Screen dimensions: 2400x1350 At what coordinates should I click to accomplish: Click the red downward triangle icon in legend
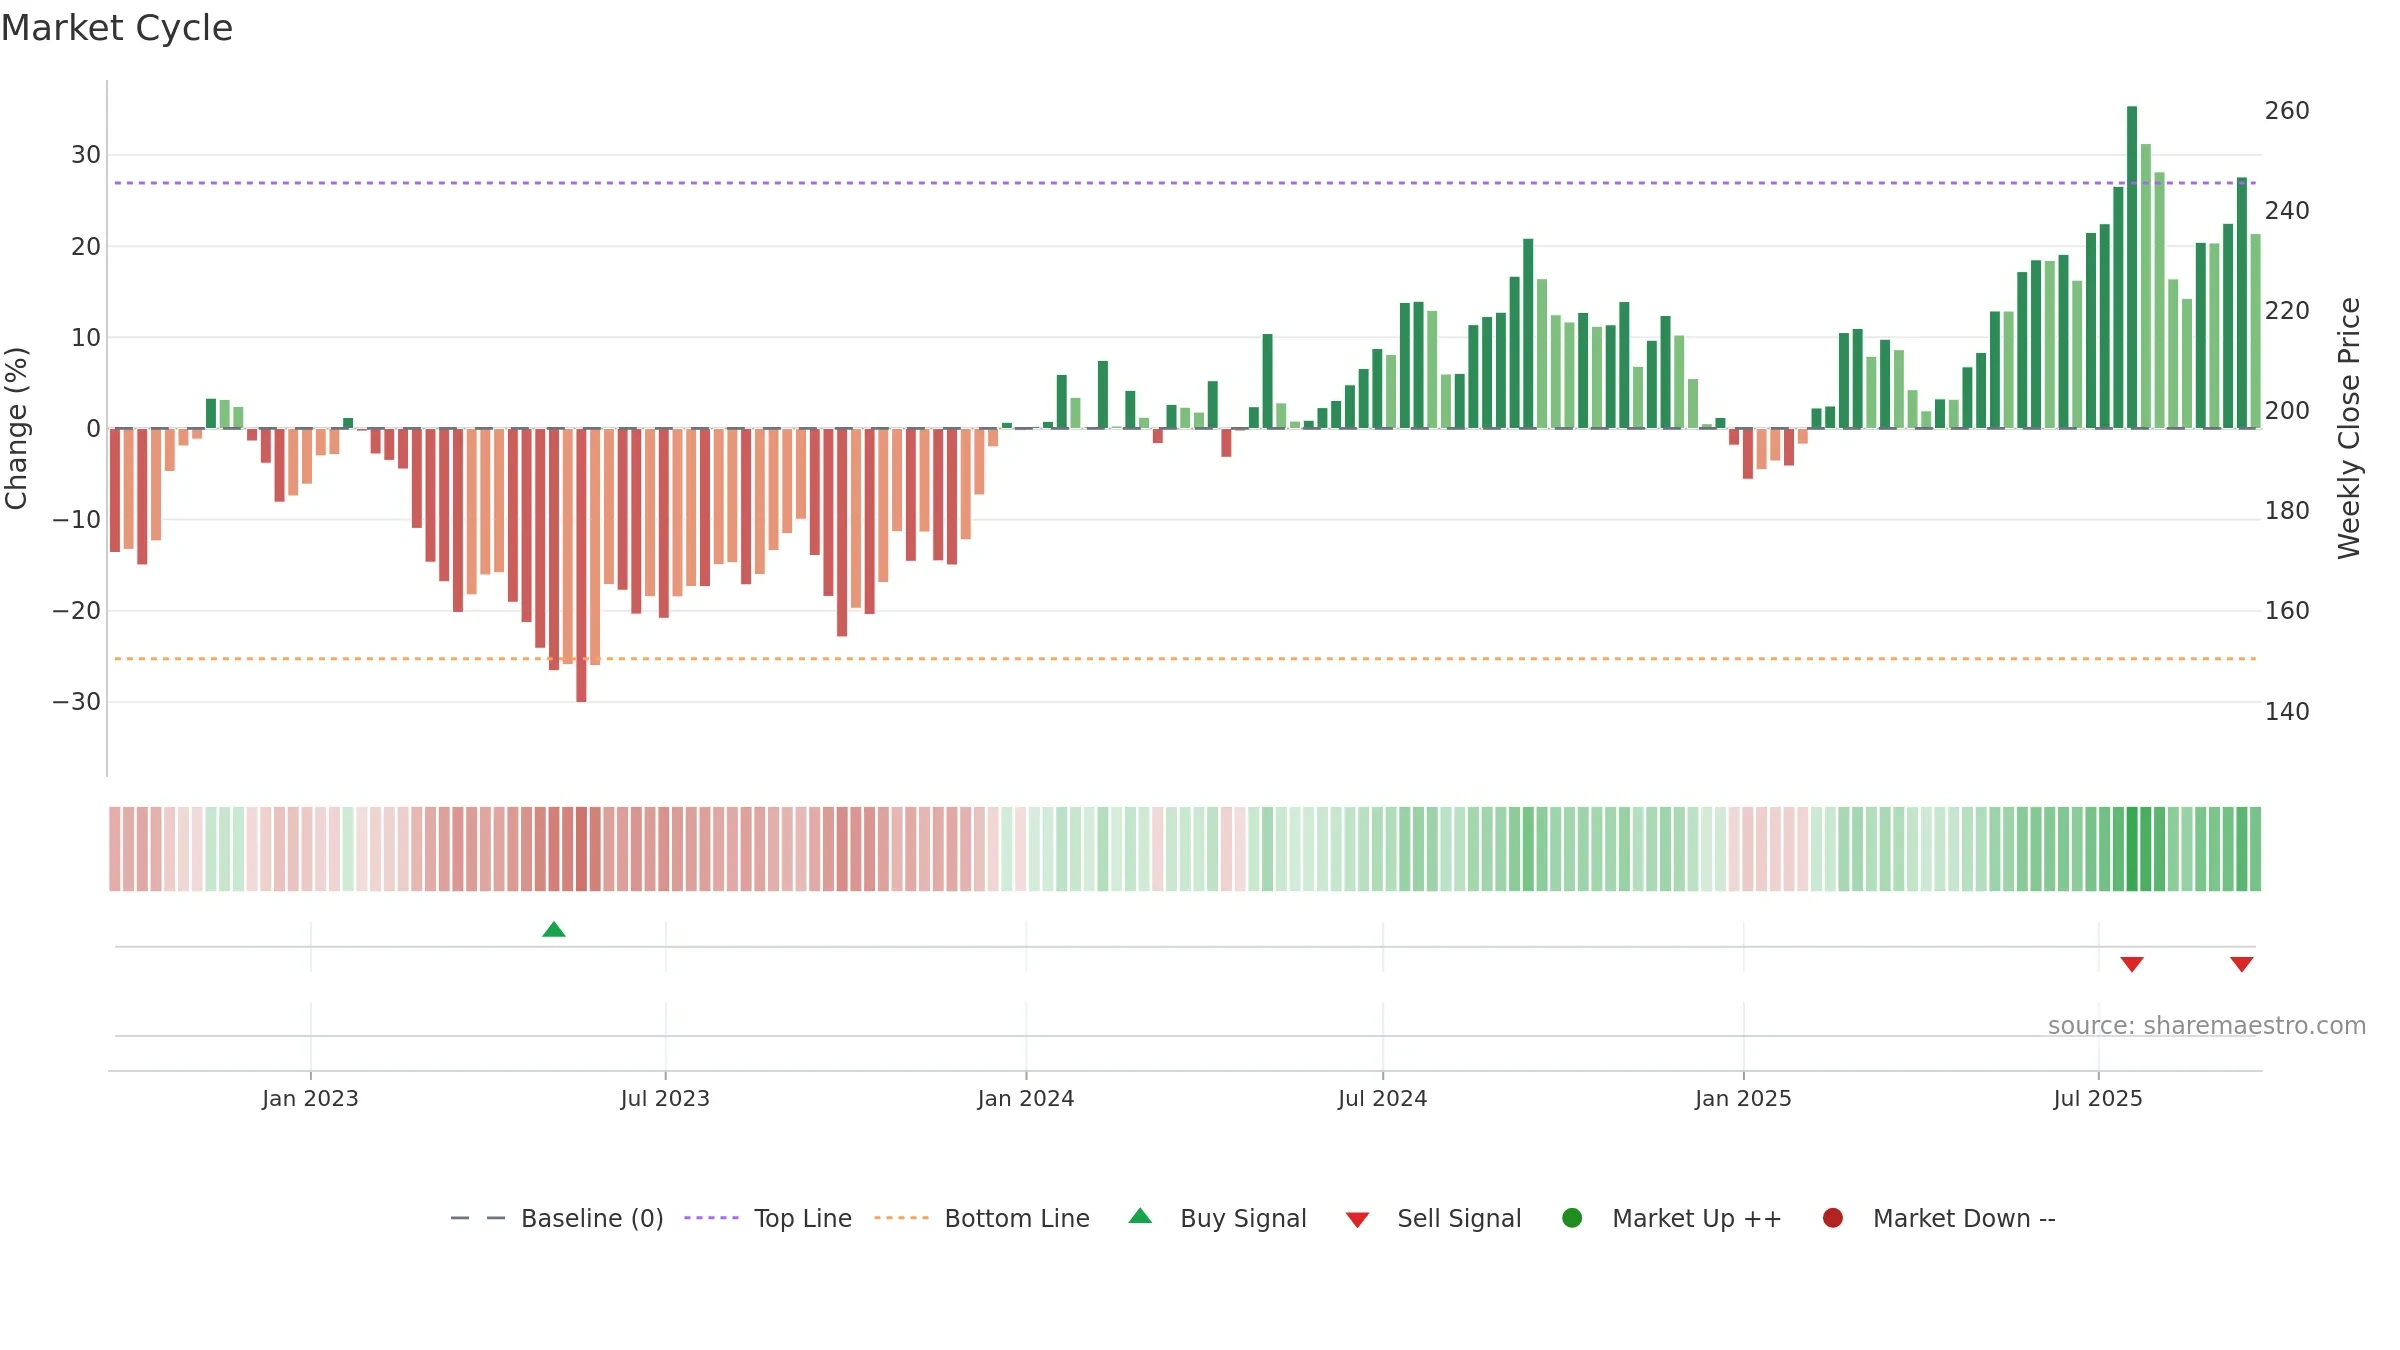(x=1357, y=1220)
